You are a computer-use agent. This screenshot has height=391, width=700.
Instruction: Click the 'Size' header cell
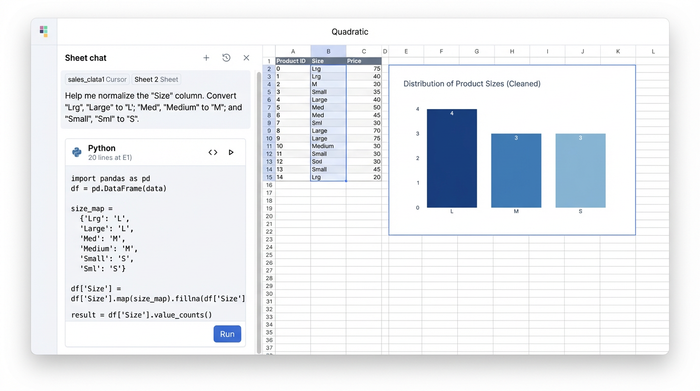pyautogui.click(x=328, y=61)
